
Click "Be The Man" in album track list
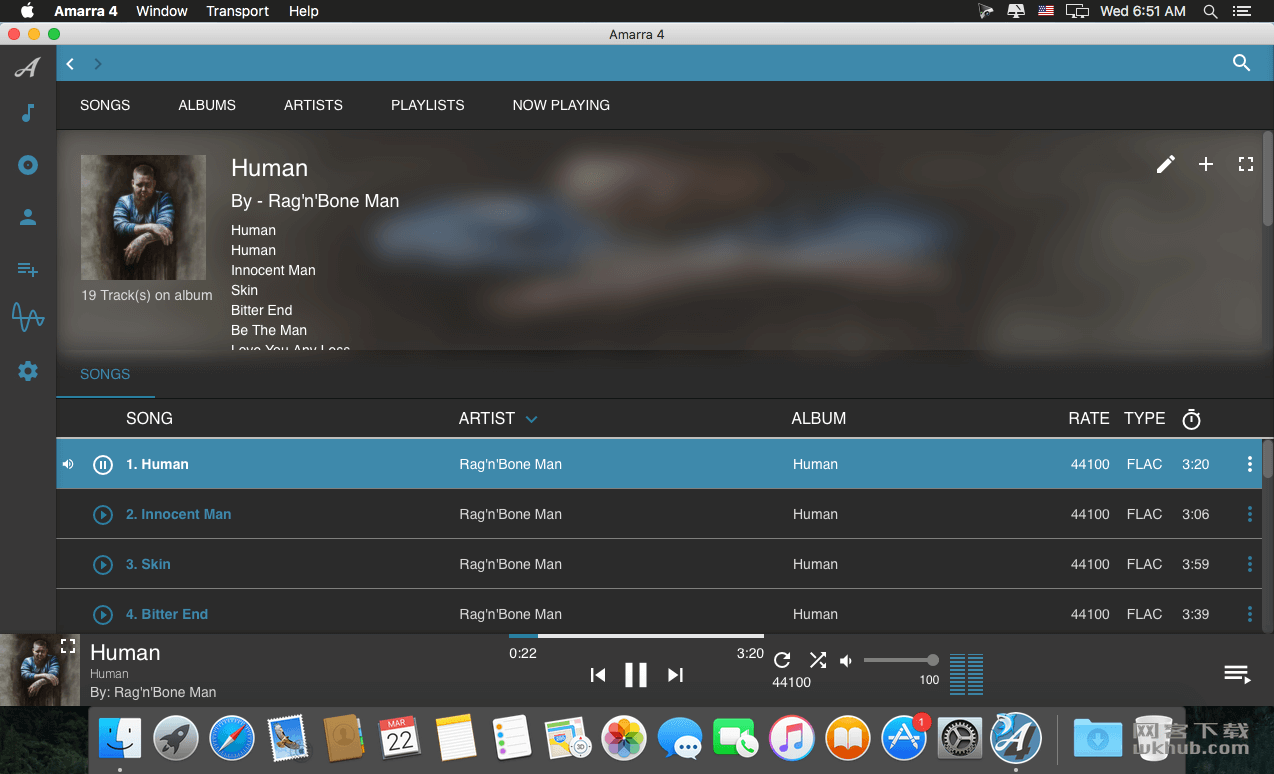coord(269,330)
